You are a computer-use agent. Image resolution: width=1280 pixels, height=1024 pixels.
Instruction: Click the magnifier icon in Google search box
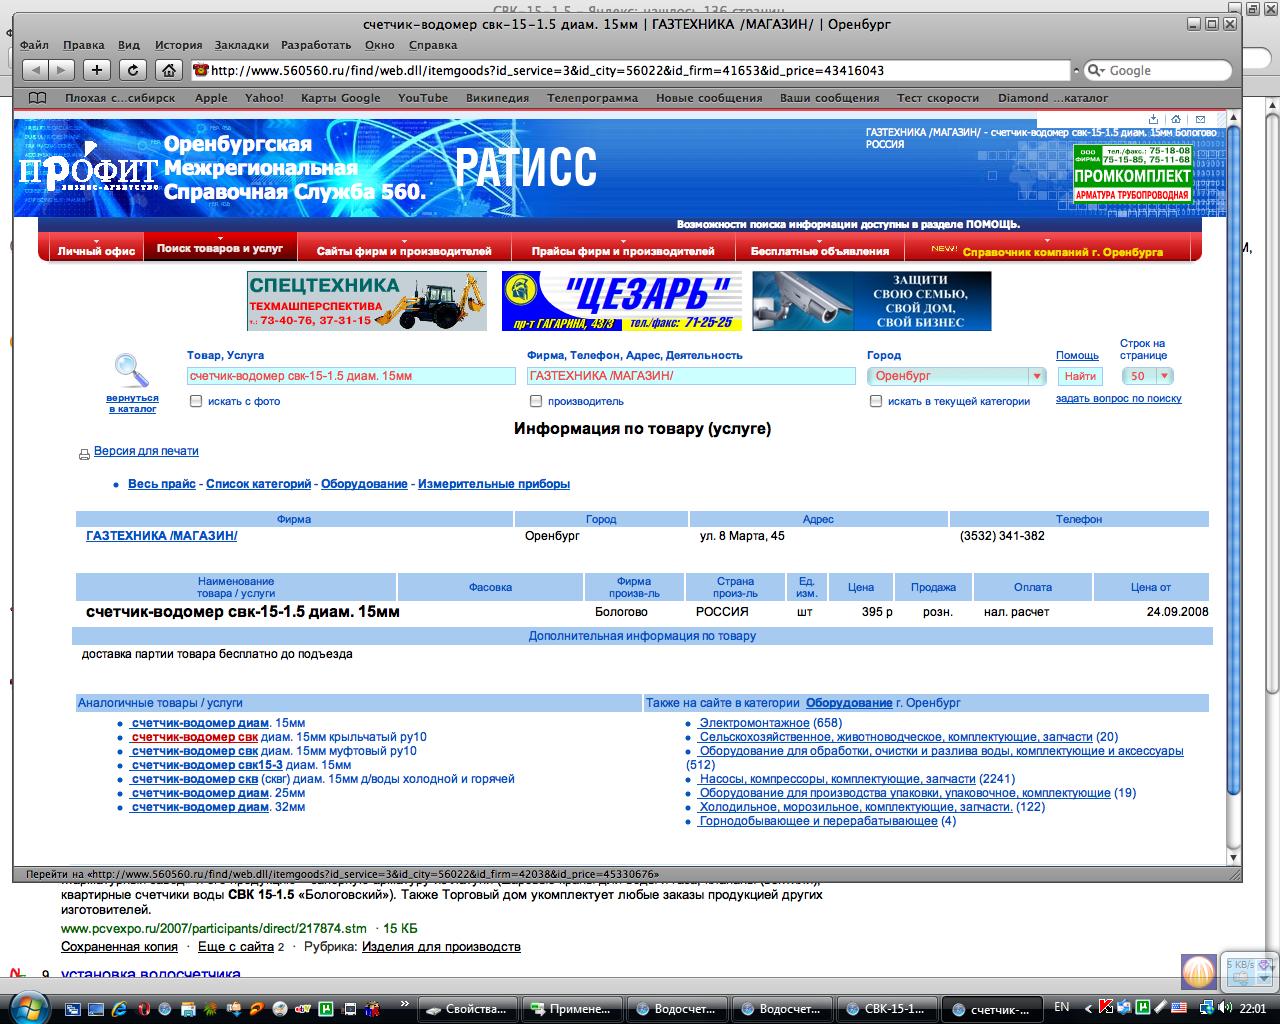tap(1097, 70)
